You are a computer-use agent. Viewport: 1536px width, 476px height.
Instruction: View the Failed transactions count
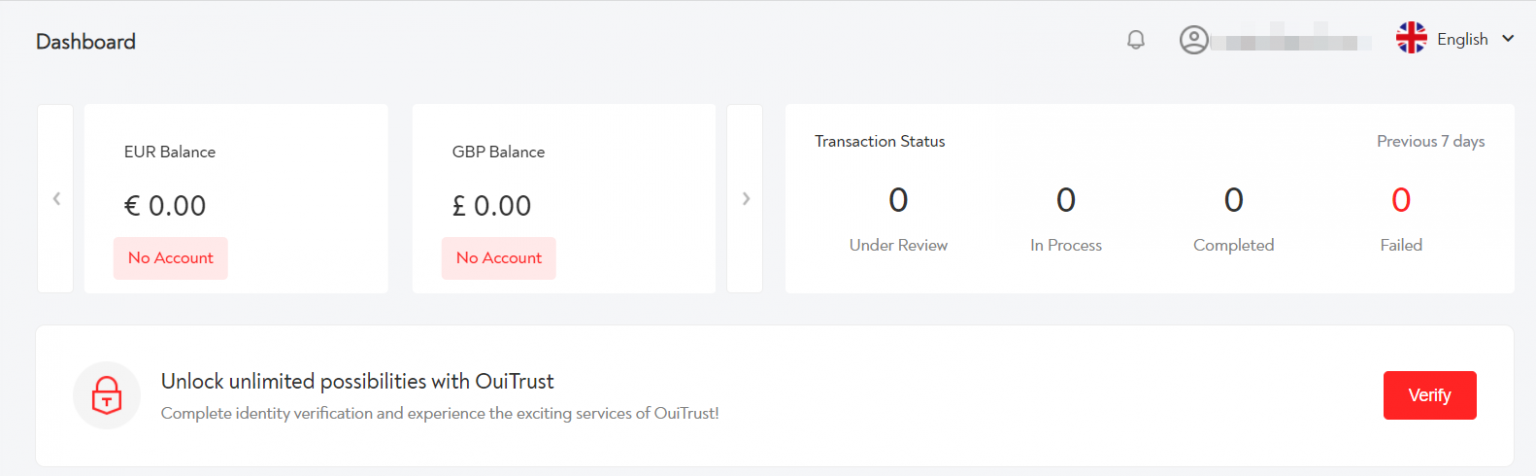tap(1401, 201)
